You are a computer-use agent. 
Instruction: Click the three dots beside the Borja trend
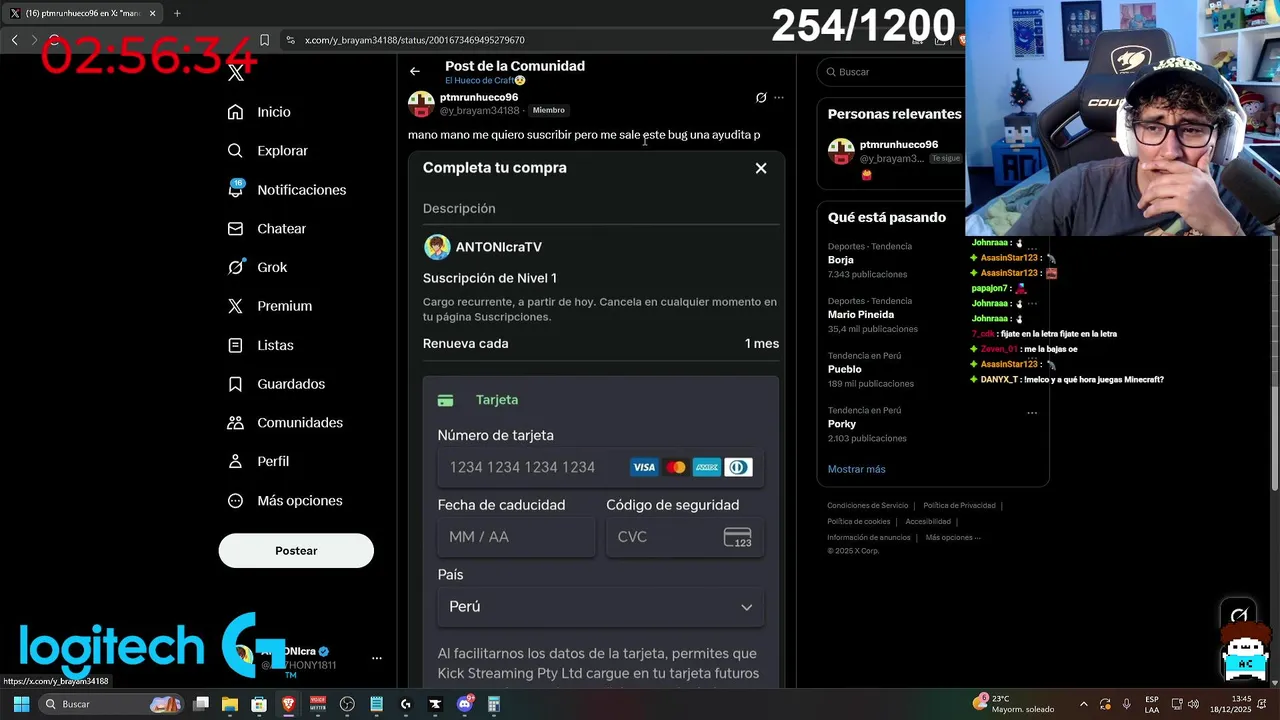click(x=1032, y=248)
